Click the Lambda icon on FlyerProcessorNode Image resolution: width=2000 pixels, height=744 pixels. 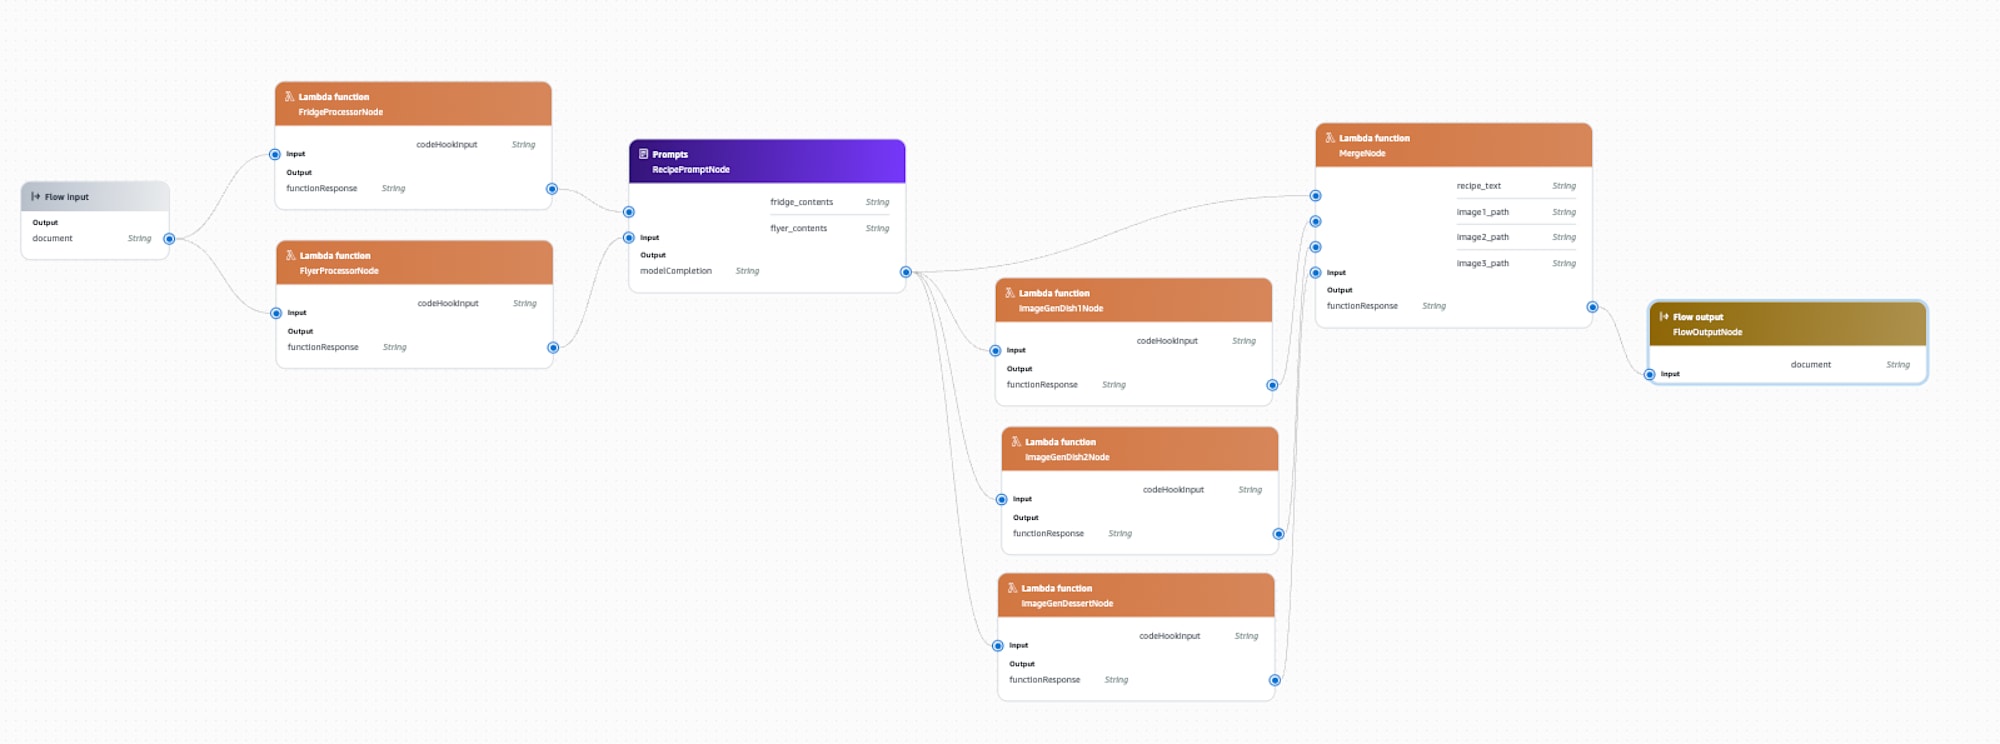click(x=290, y=256)
